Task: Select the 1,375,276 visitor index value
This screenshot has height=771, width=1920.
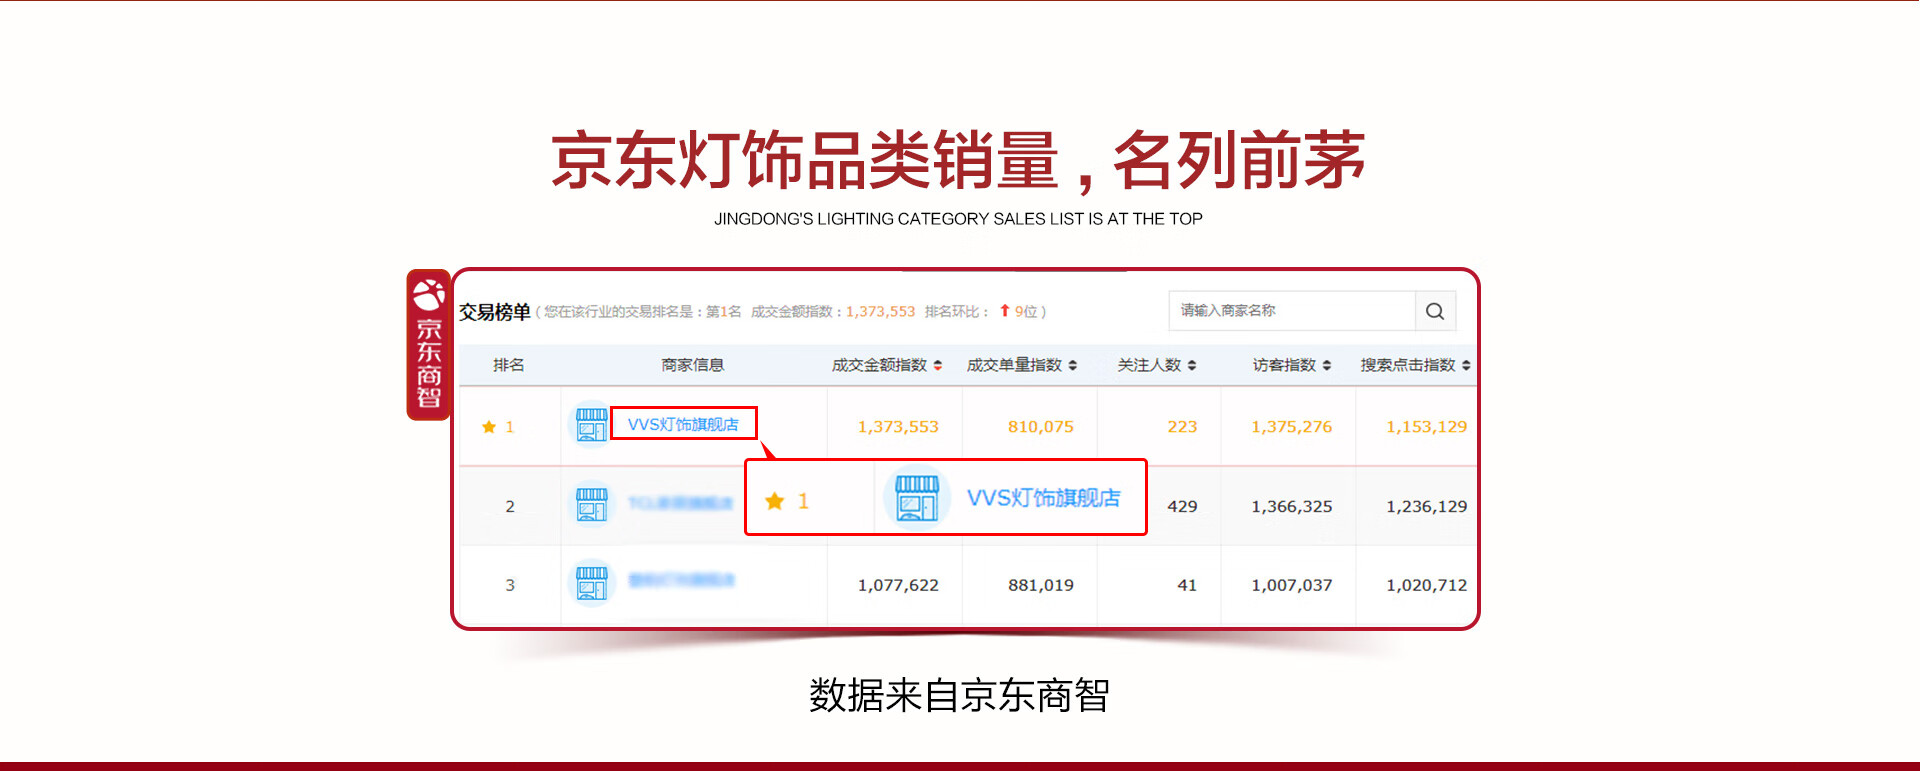Action: 1292,427
